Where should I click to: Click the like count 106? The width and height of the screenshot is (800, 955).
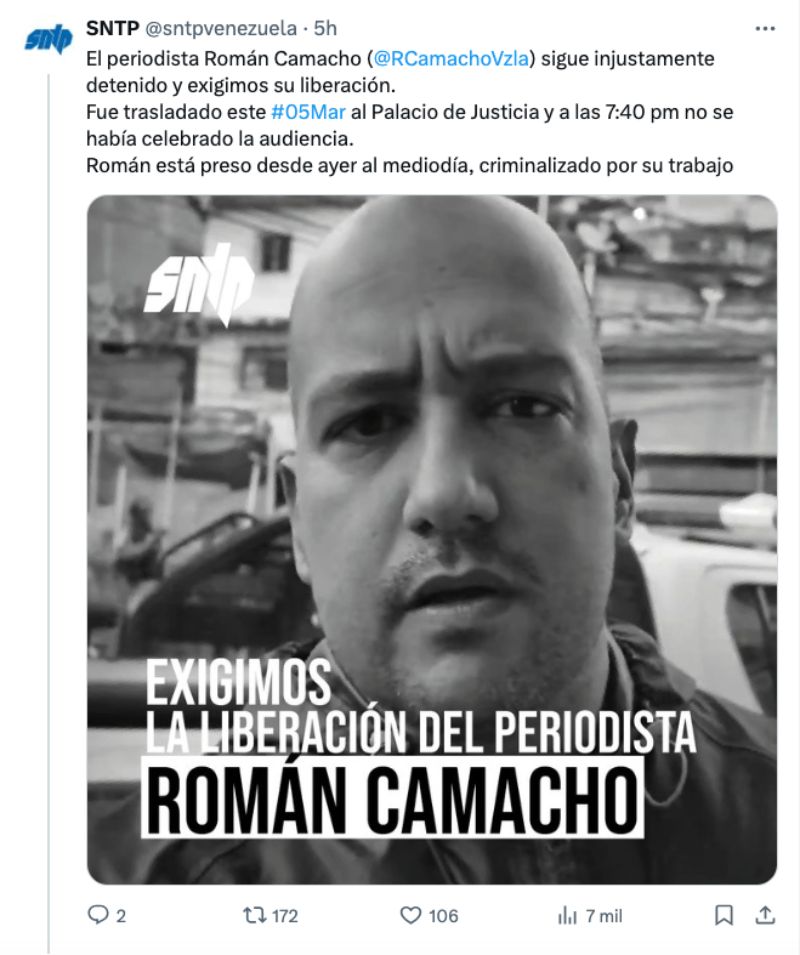pyautogui.click(x=443, y=915)
